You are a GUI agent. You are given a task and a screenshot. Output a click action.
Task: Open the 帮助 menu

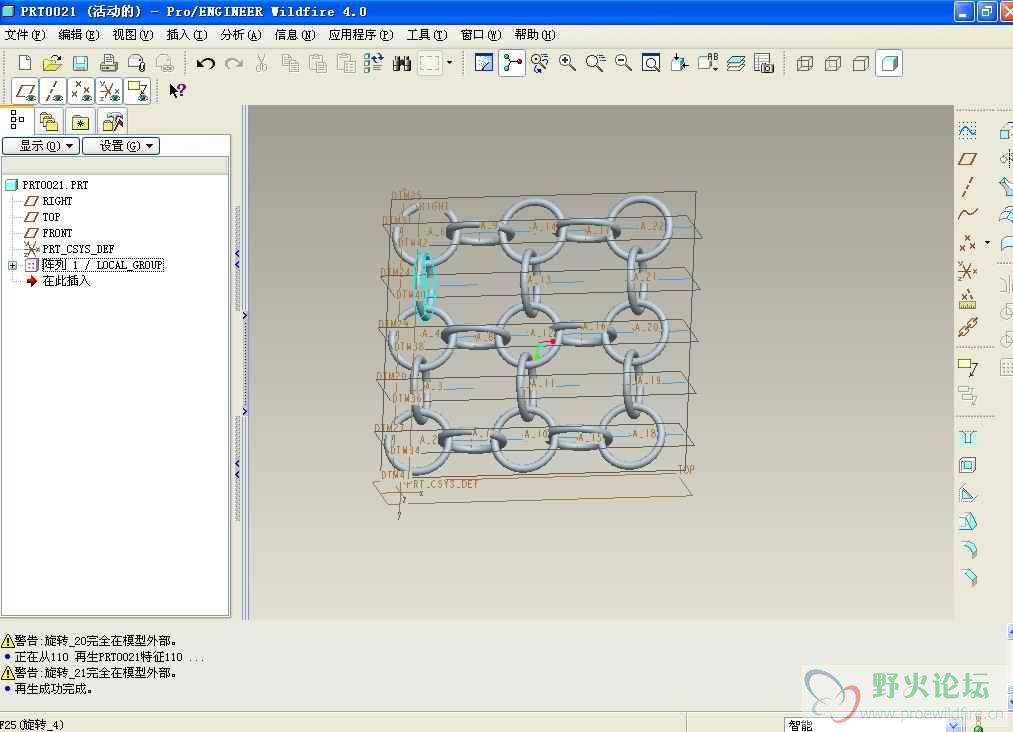[x=535, y=35]
